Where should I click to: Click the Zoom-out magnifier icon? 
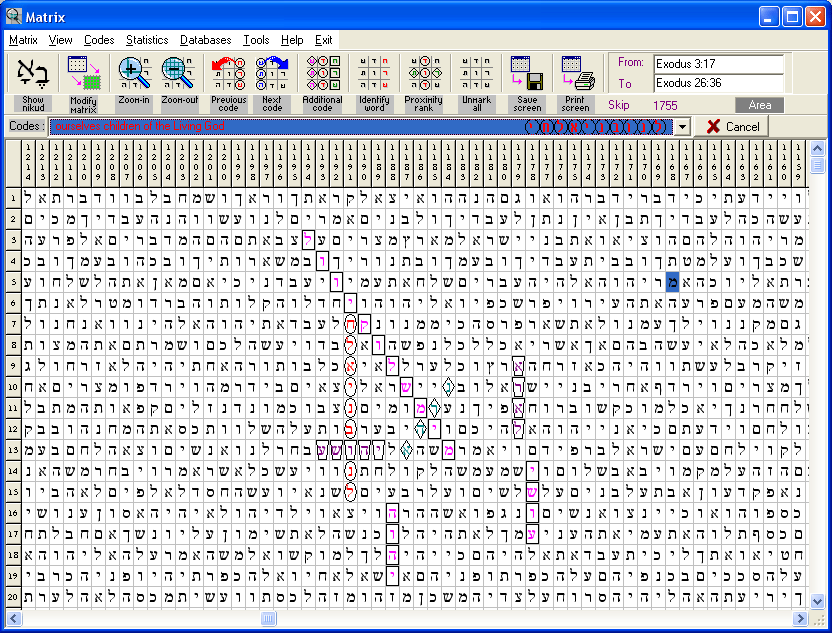pos(179,73)
